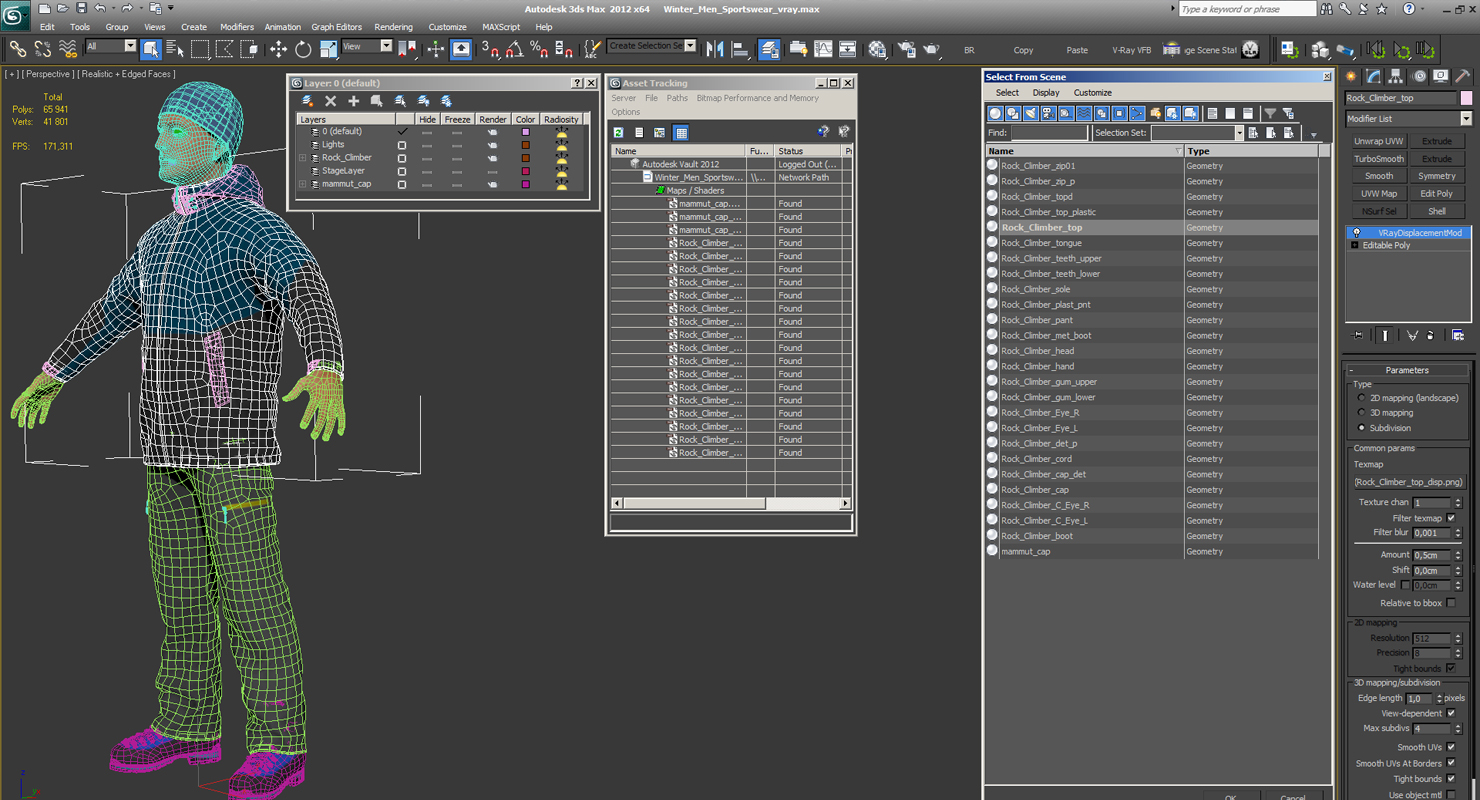
Task: Open the MAXScript menu
Action: pyautogui.click(x=501, y=27)
